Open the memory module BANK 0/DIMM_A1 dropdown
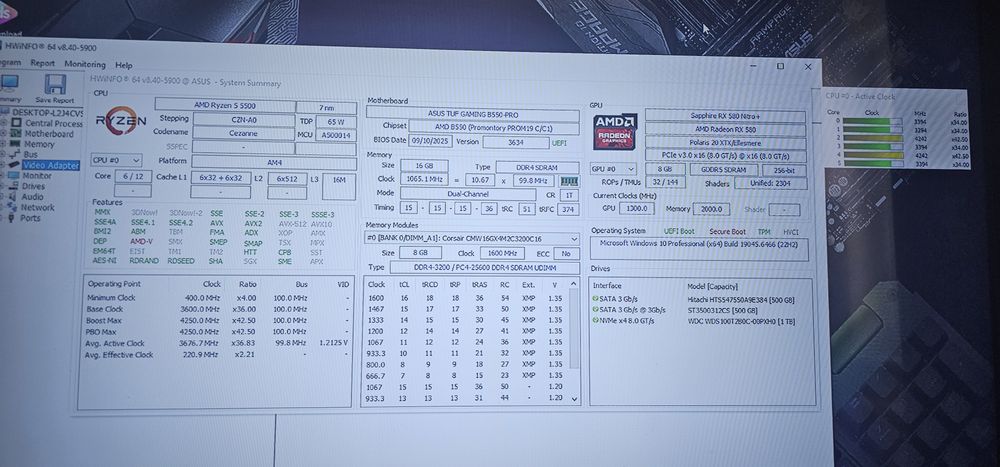 point(473,239)
